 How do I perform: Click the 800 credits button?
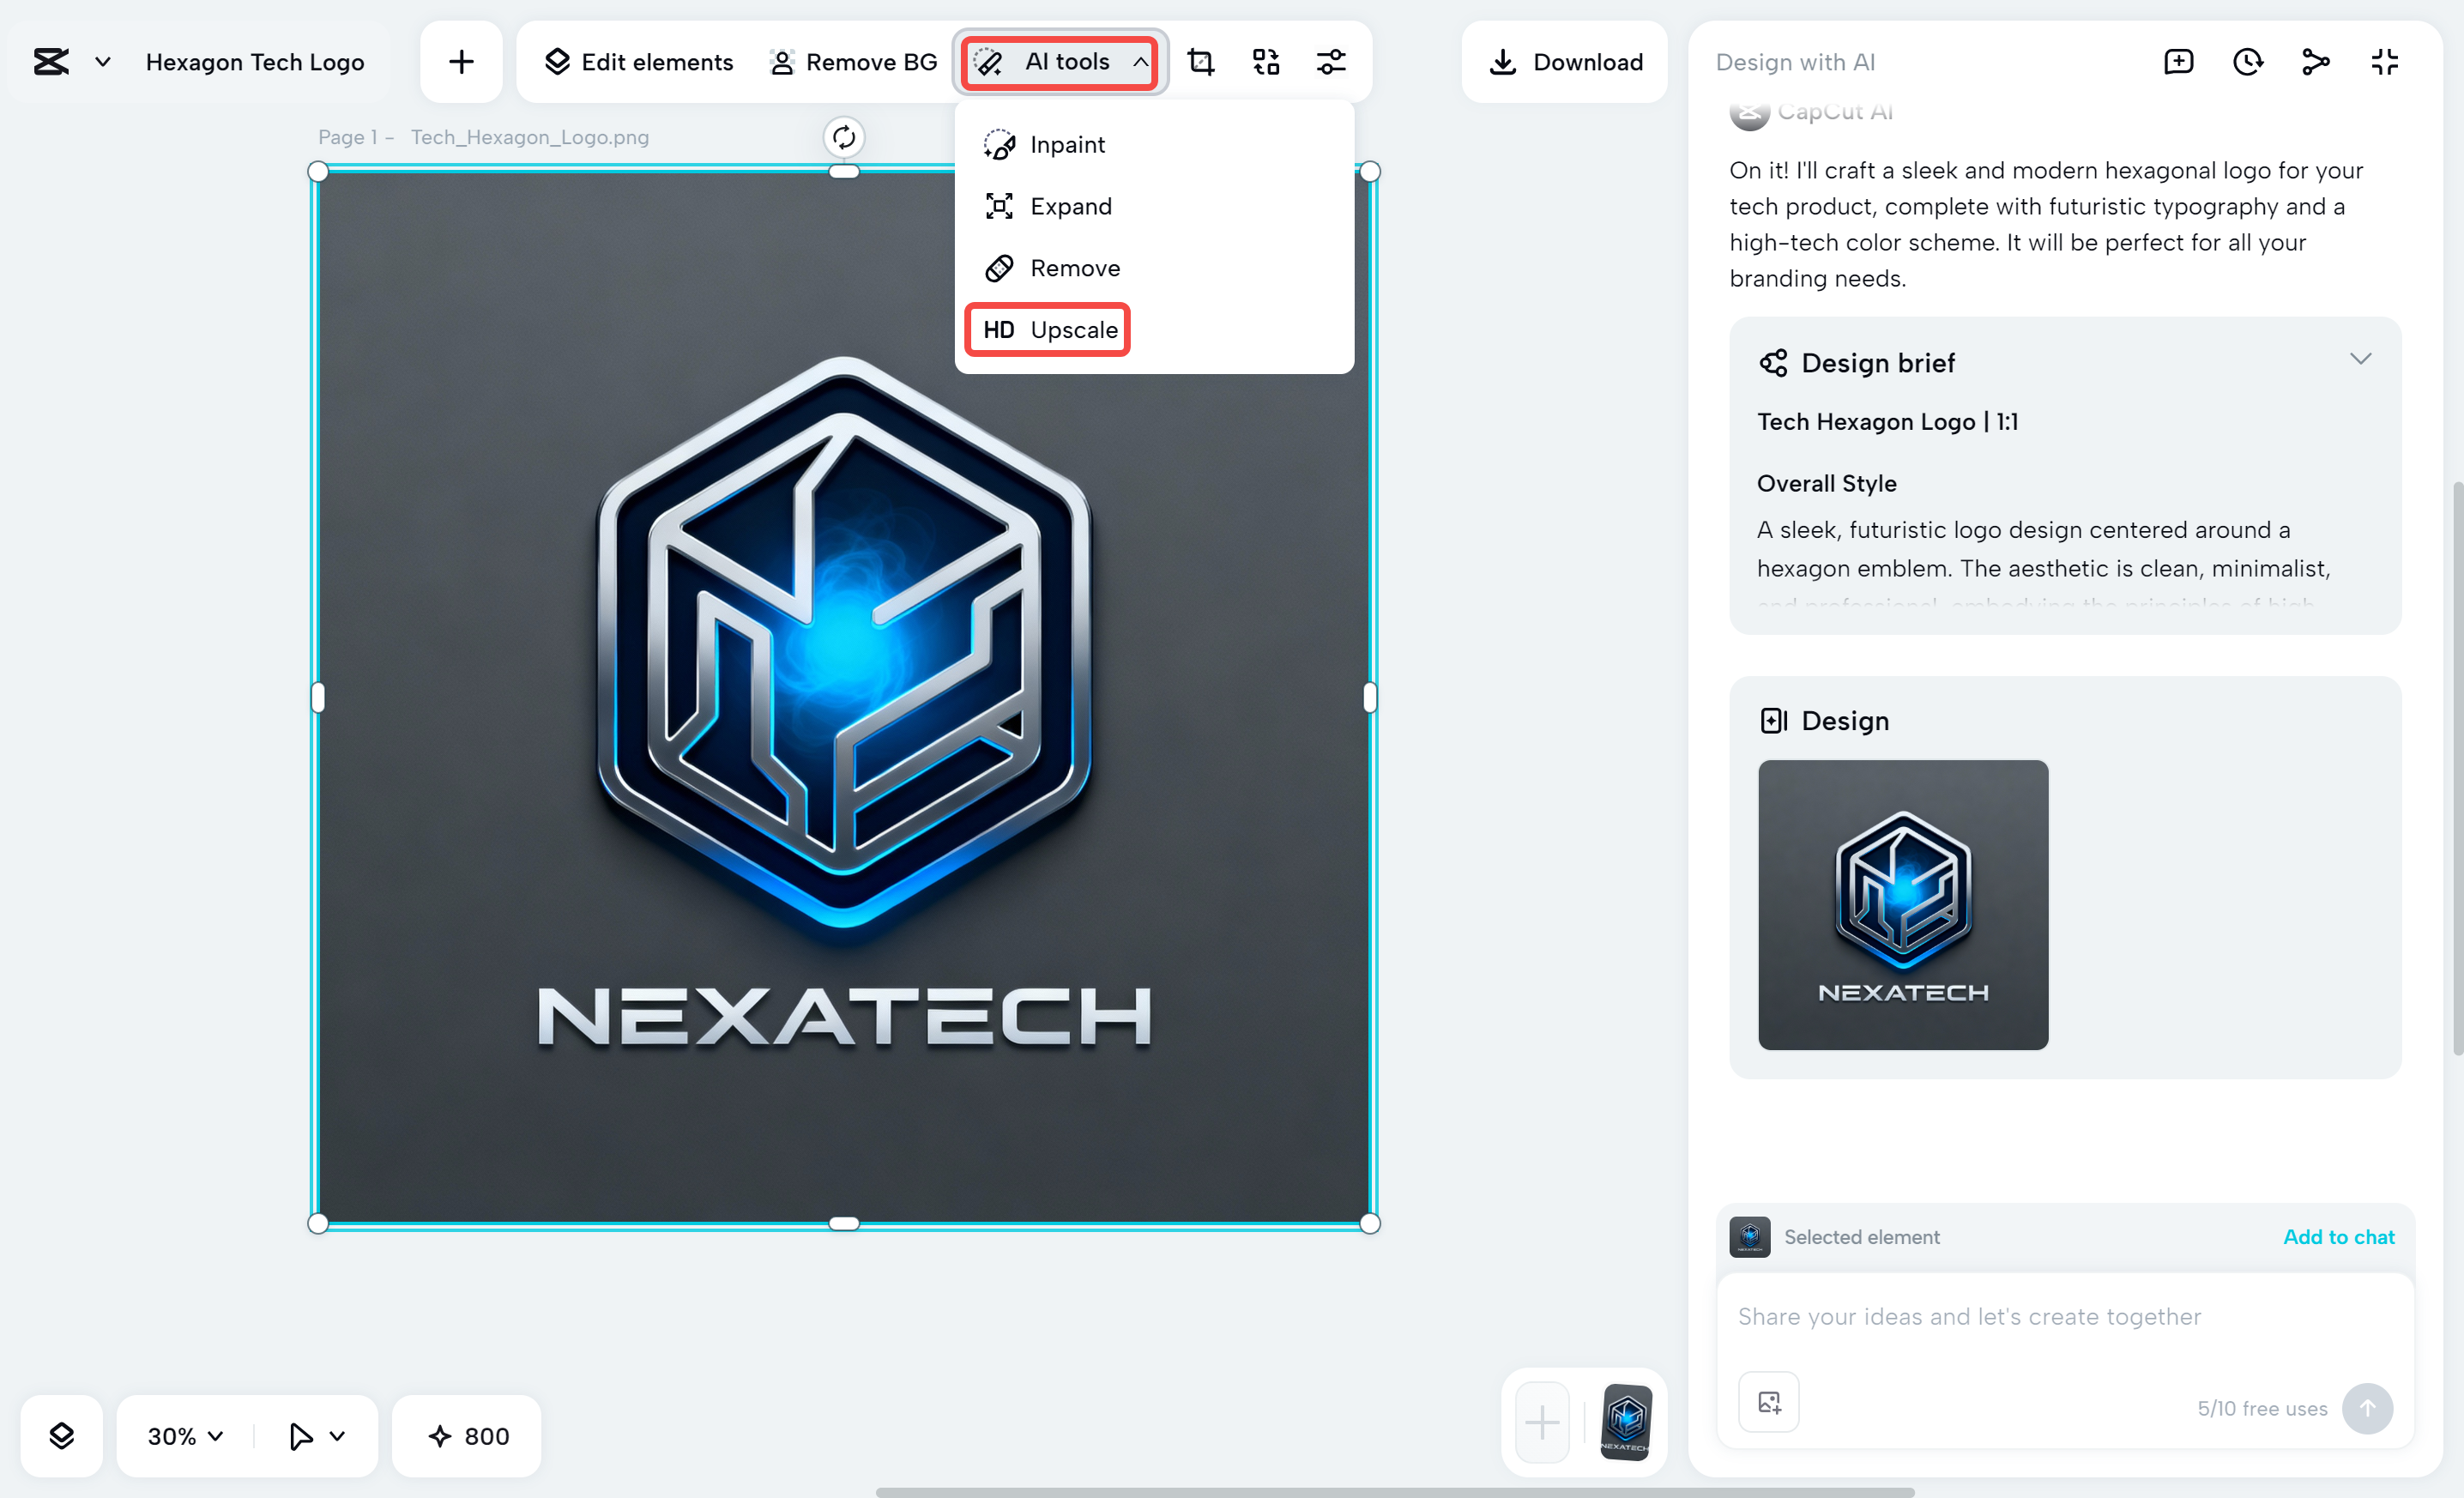coord(467,1436)
